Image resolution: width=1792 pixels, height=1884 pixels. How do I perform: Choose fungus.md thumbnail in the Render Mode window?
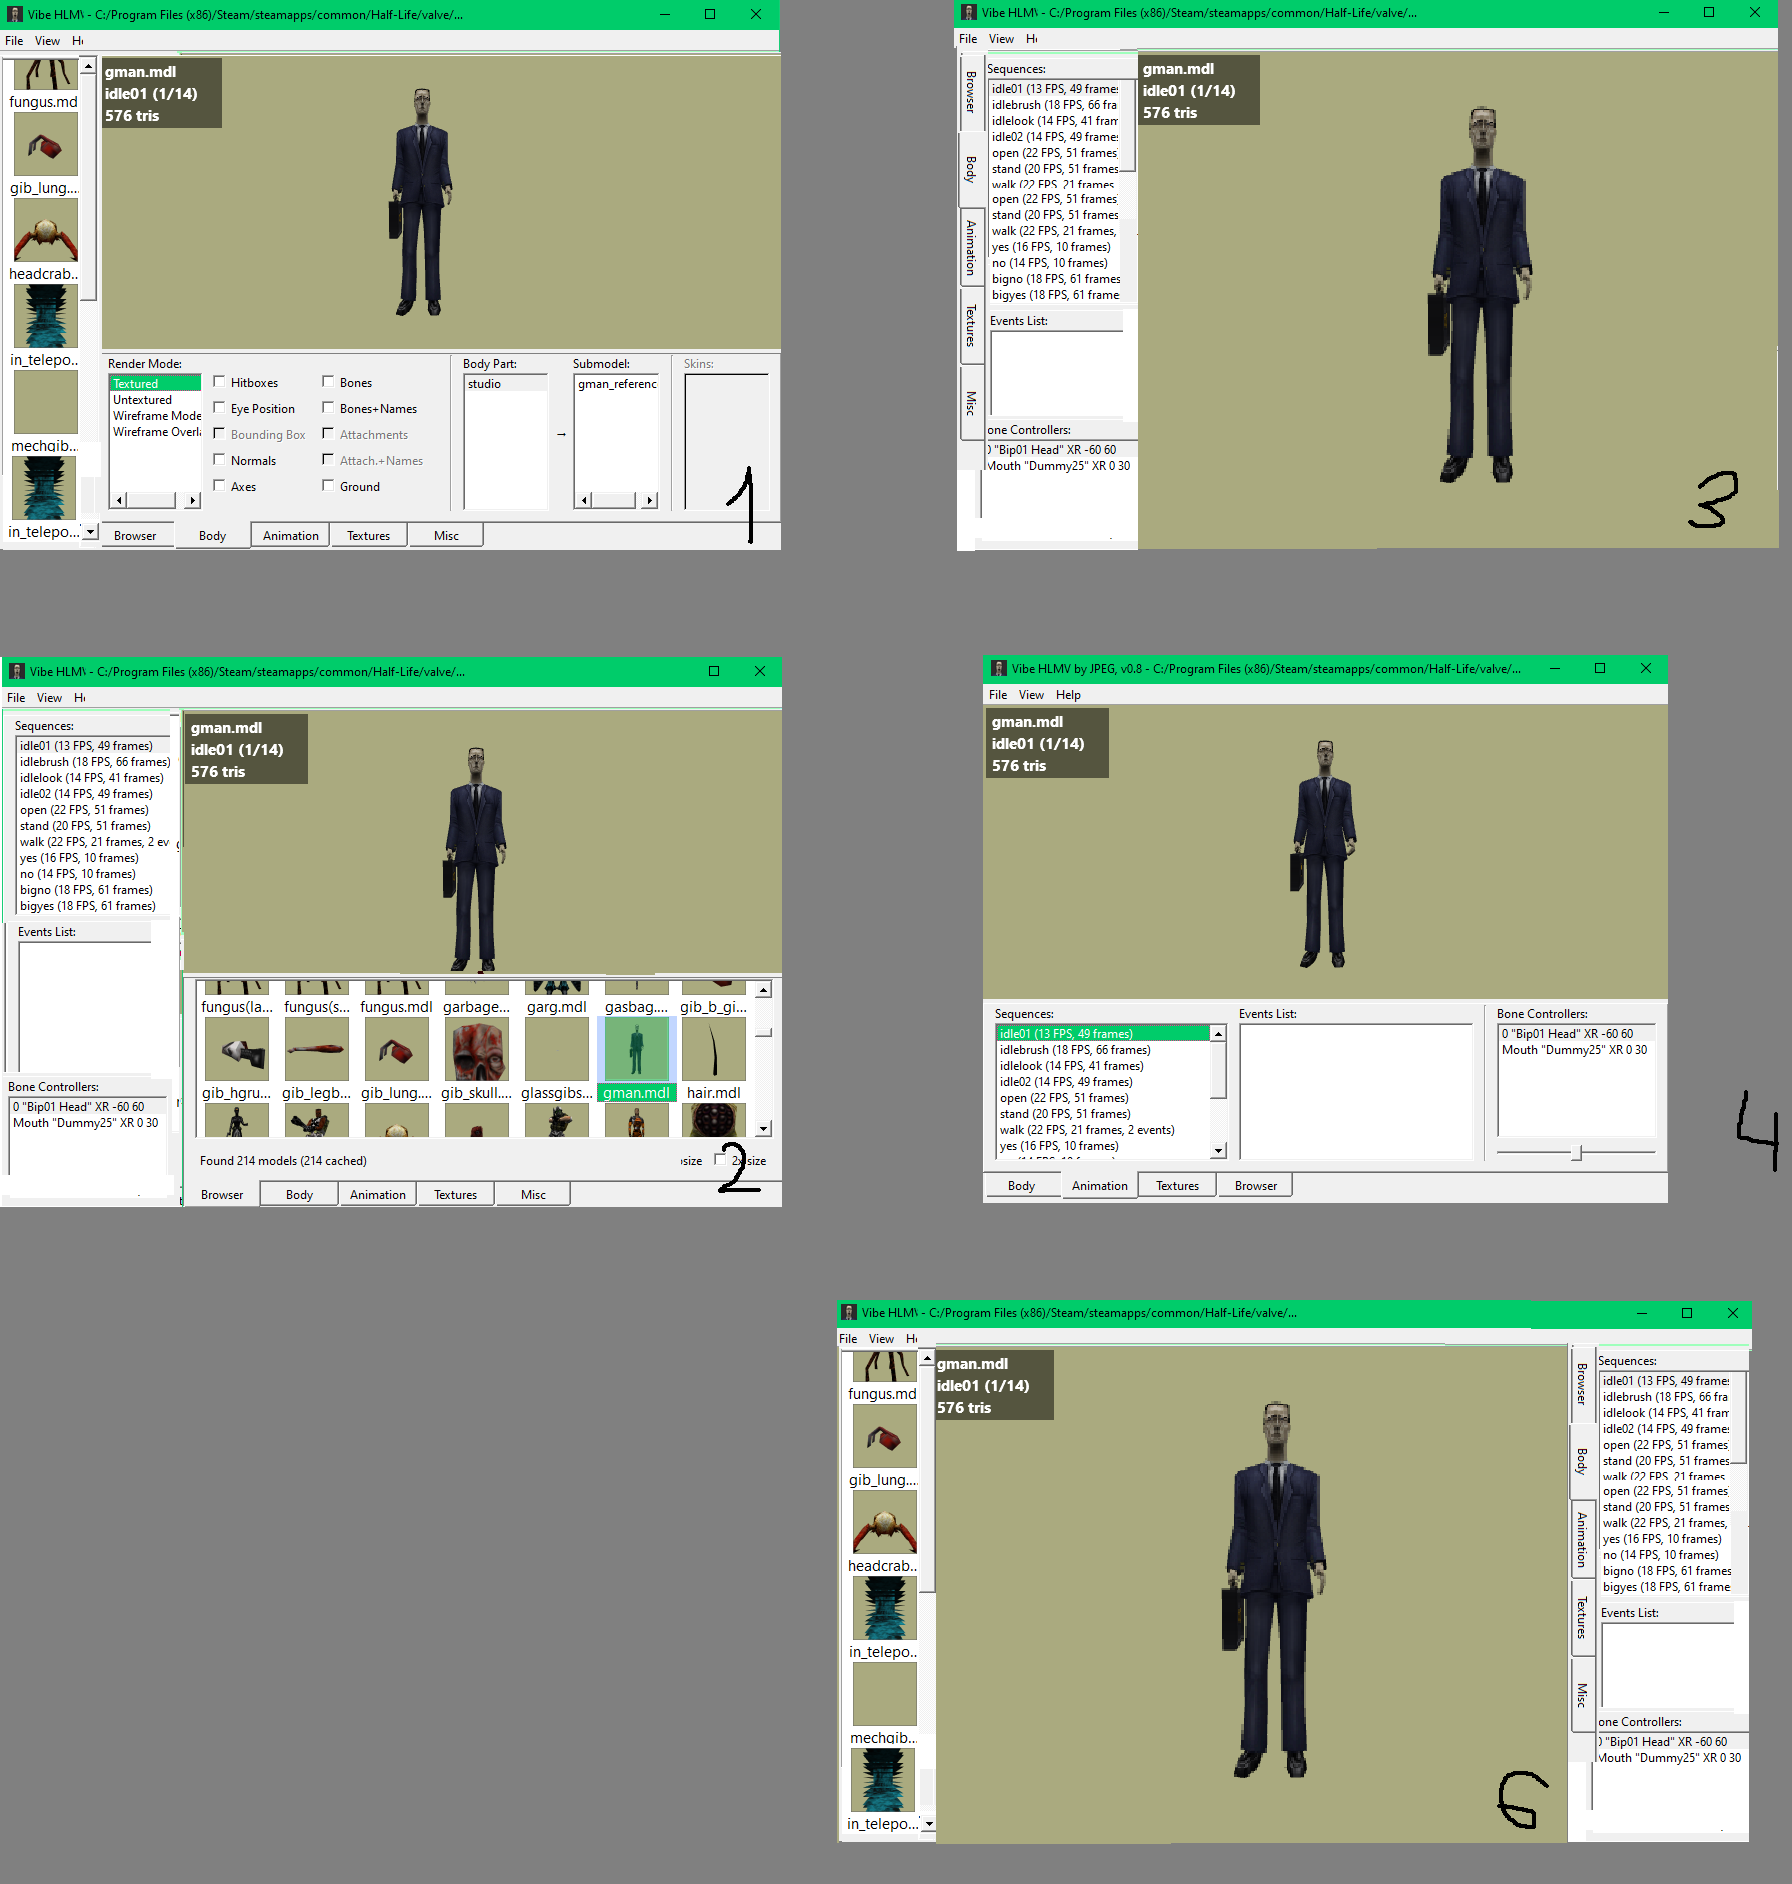click(x=46, y=75)
